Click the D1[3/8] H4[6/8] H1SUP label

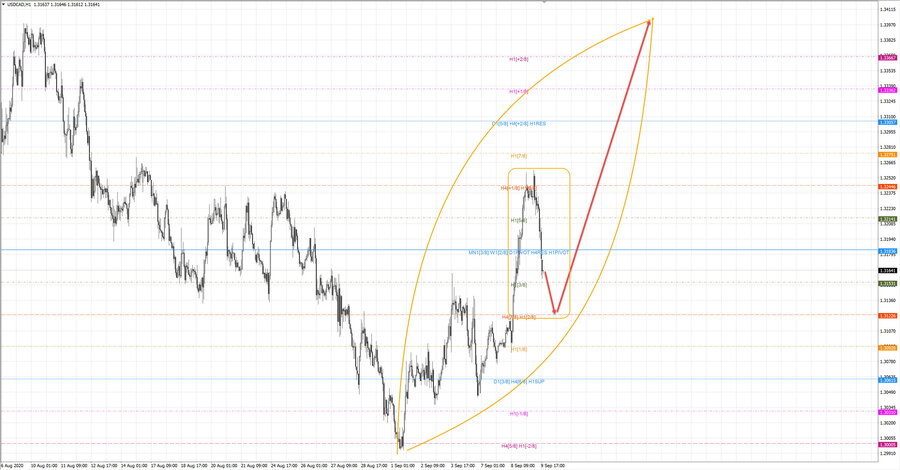(519, 381)
